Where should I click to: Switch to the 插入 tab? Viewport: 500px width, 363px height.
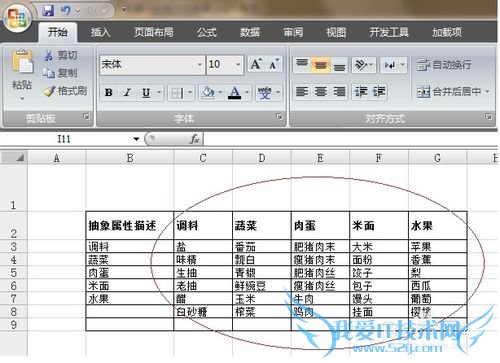(100, 32)
